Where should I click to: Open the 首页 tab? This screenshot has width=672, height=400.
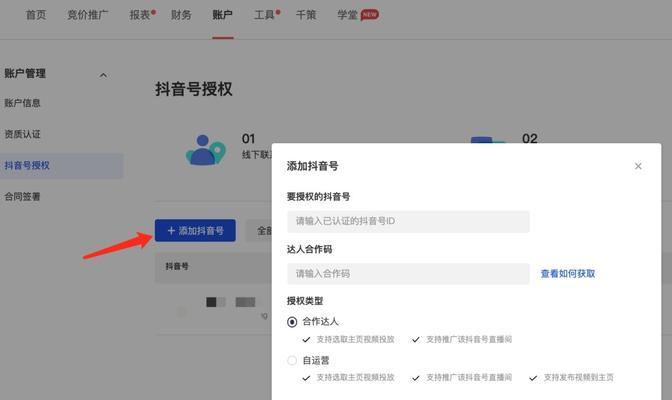(x=36, y=15)
